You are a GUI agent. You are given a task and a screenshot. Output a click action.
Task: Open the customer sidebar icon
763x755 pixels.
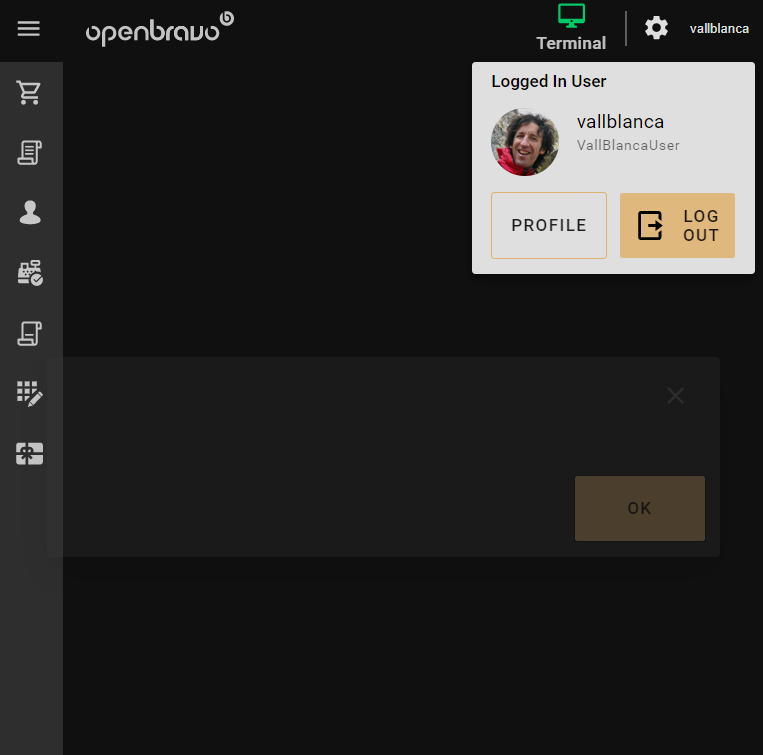click(x=30, y=213)
